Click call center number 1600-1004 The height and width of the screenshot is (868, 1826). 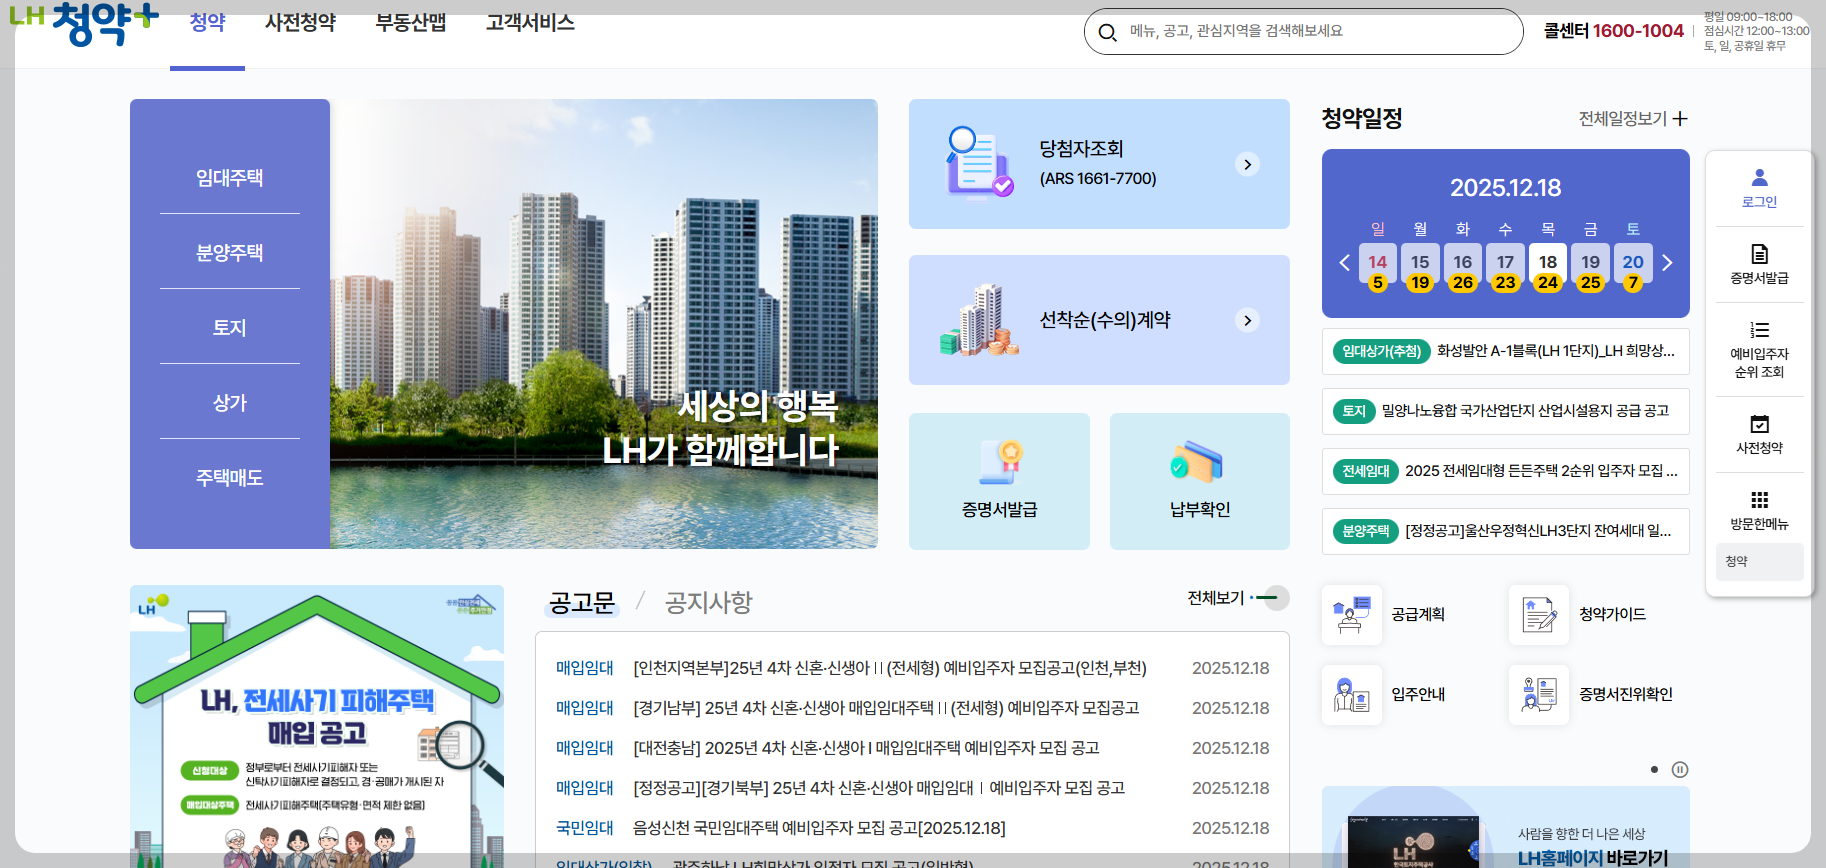click(1638, 31)
